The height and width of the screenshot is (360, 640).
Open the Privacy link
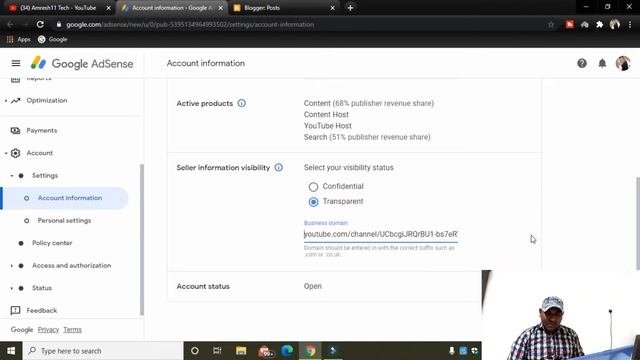(x=48, y=329)
